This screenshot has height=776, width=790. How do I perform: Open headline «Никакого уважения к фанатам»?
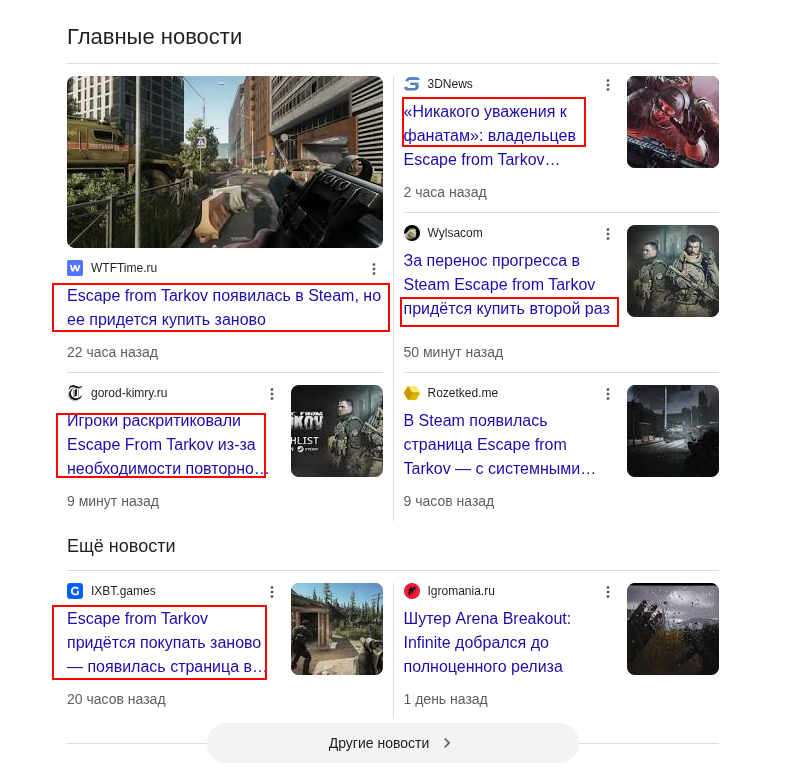(489, 135)
